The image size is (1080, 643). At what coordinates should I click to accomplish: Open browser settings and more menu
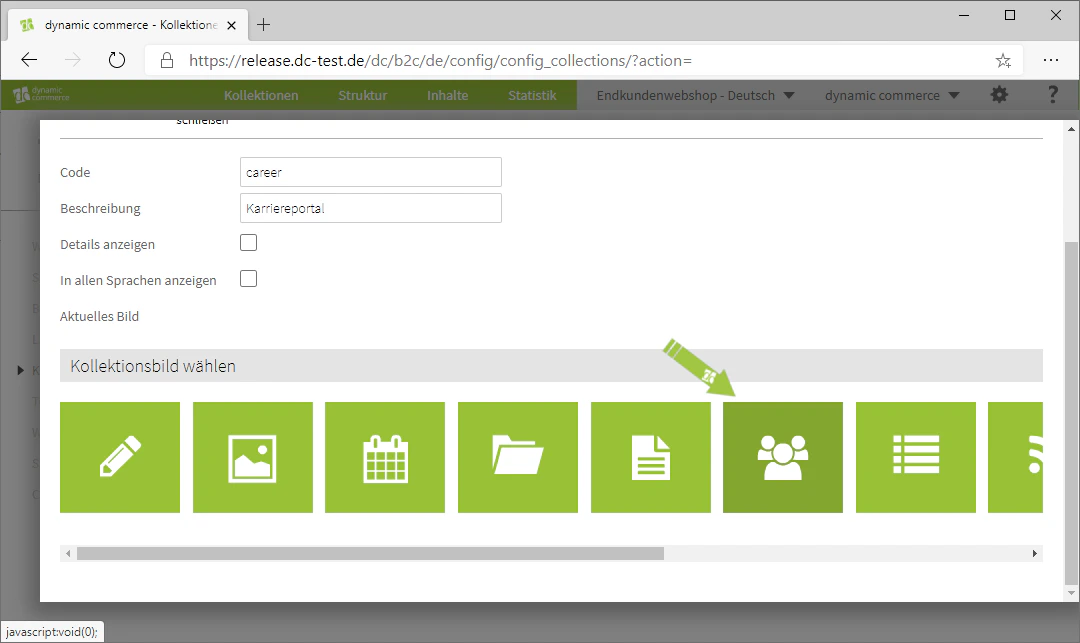[x=1051, y=61]
